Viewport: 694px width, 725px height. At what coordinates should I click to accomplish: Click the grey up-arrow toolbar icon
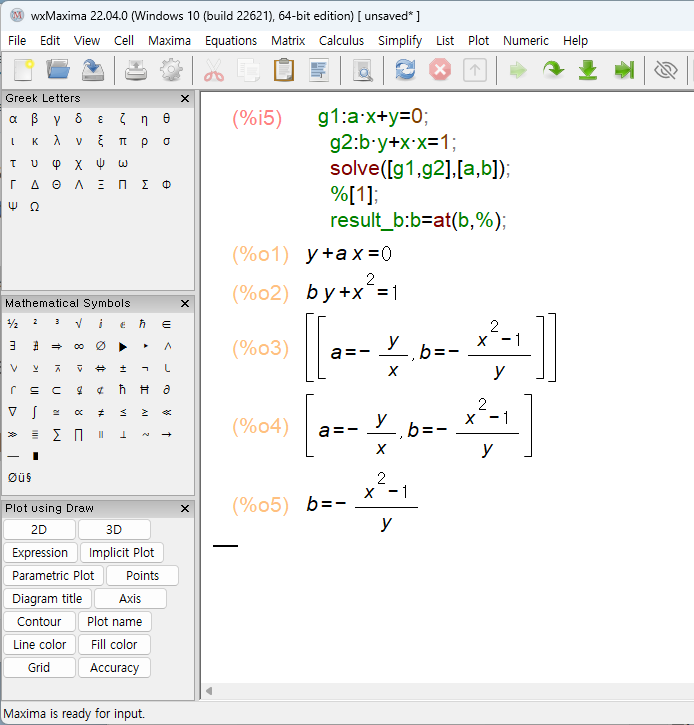pyautogui.click(x=475, y=70)
